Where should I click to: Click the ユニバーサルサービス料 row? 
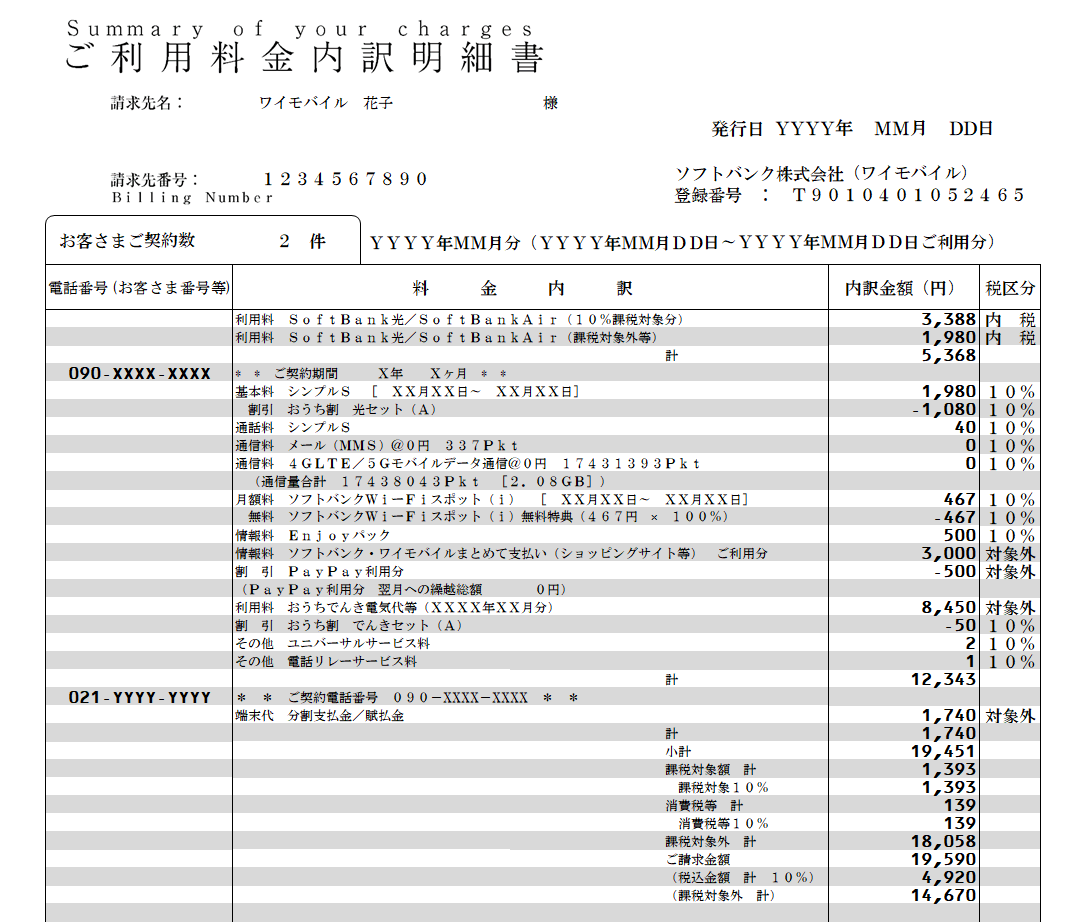[333, 643]
